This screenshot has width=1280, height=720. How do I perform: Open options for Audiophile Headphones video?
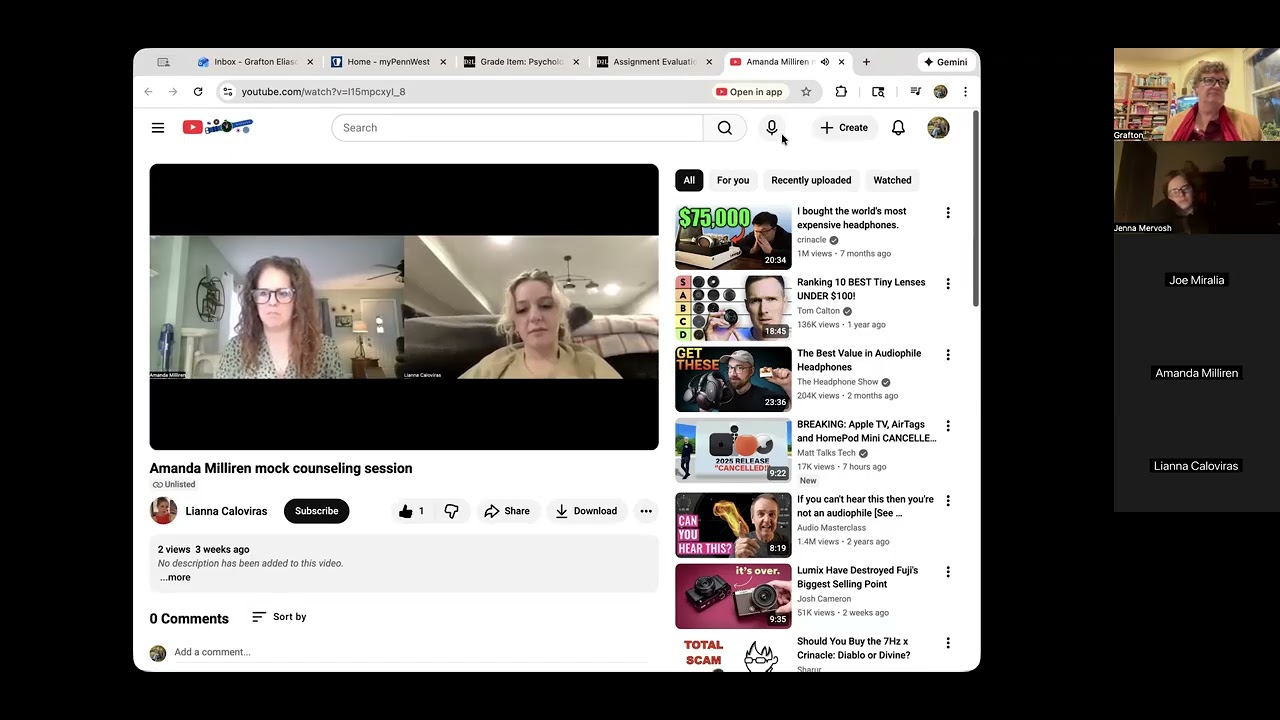(x=948, y=355)
